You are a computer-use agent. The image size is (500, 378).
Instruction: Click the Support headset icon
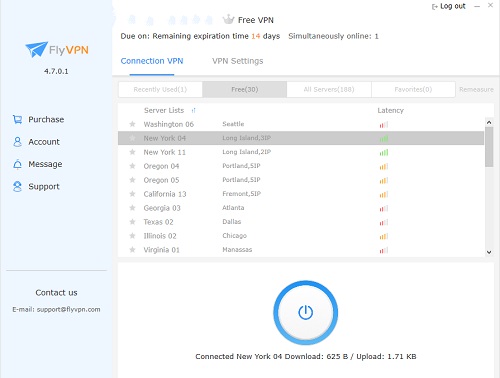pyautogui.click(x=17, y=186)
